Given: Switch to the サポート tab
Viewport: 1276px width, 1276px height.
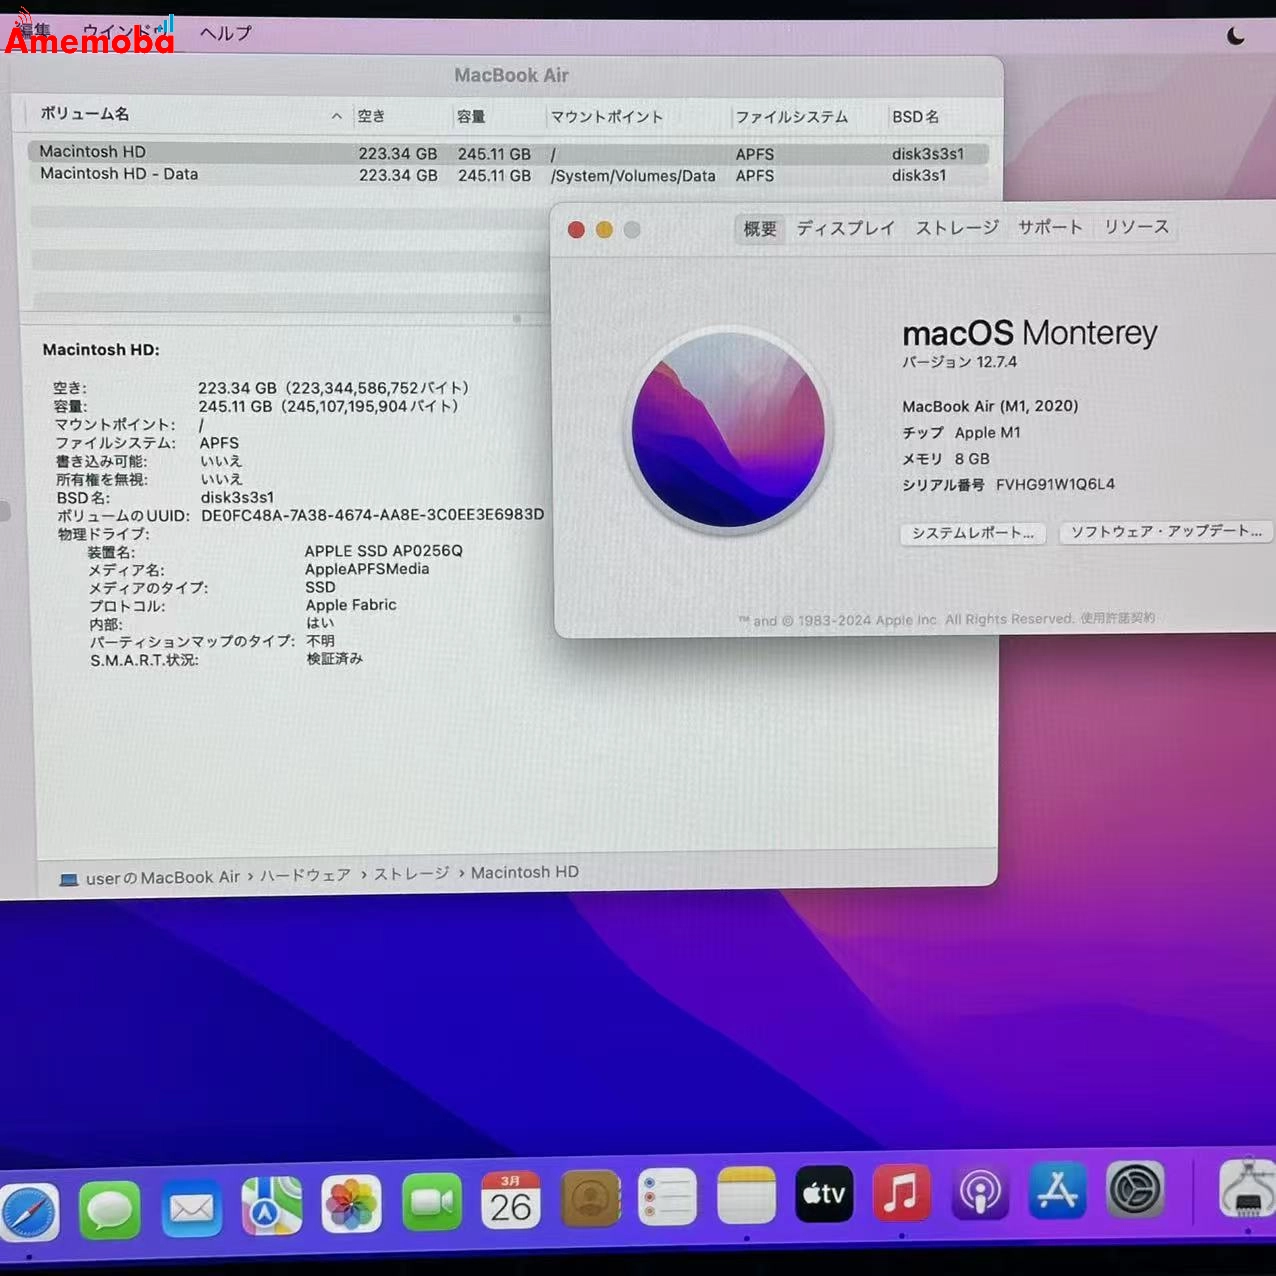Looking at the screenshot, I should point(1050,228).
